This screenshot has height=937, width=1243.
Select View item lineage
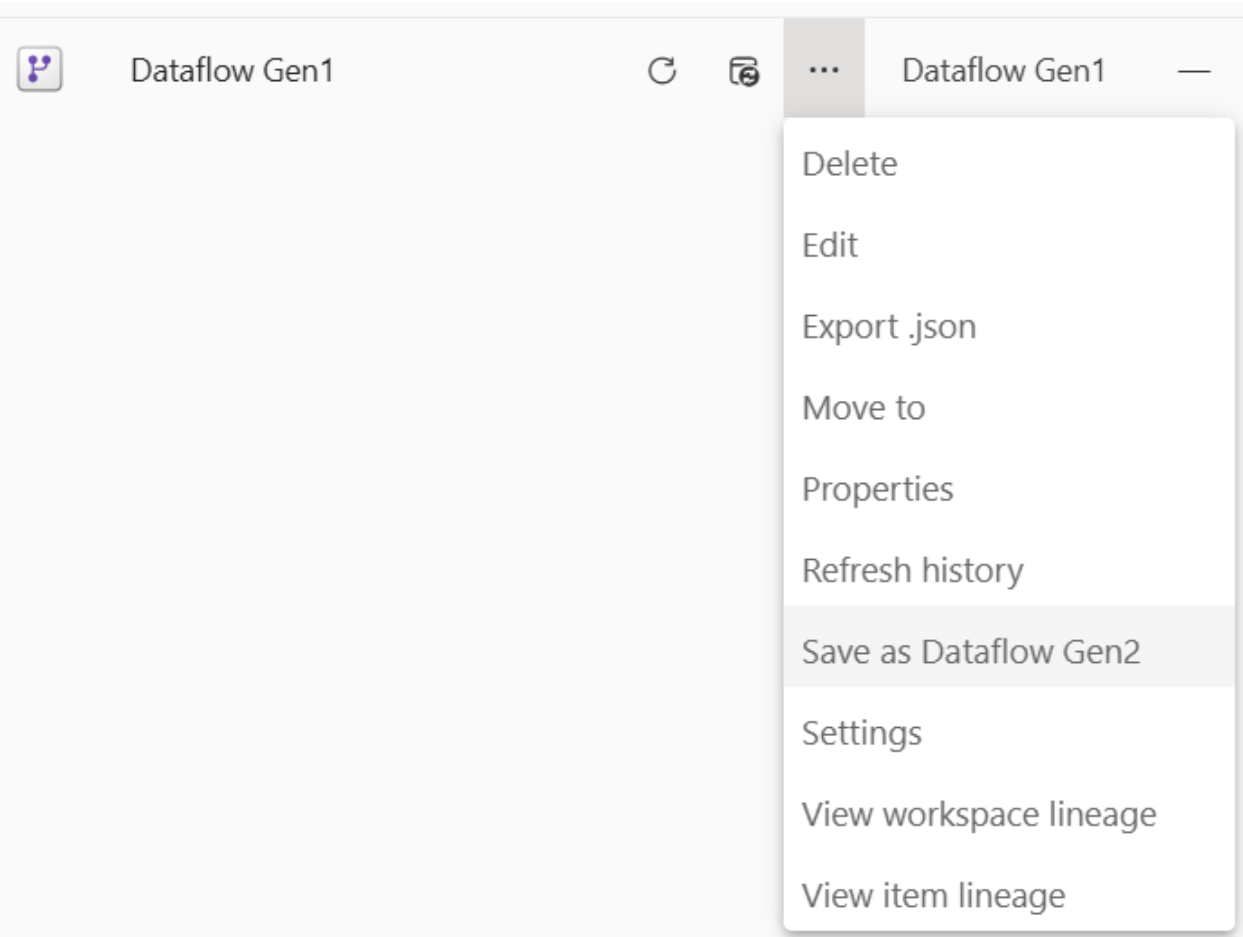point(1009,896)
